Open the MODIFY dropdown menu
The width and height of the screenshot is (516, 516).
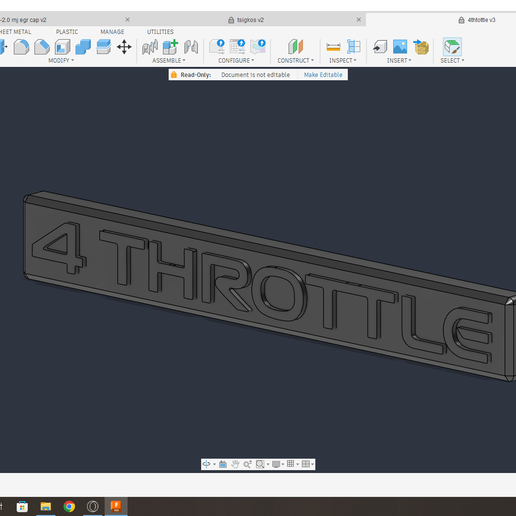[61, 60]
